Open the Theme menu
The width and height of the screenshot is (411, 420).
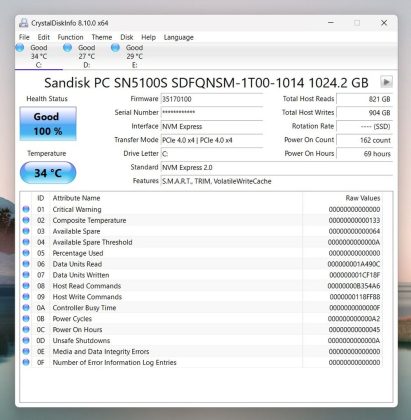coord(102,37)
